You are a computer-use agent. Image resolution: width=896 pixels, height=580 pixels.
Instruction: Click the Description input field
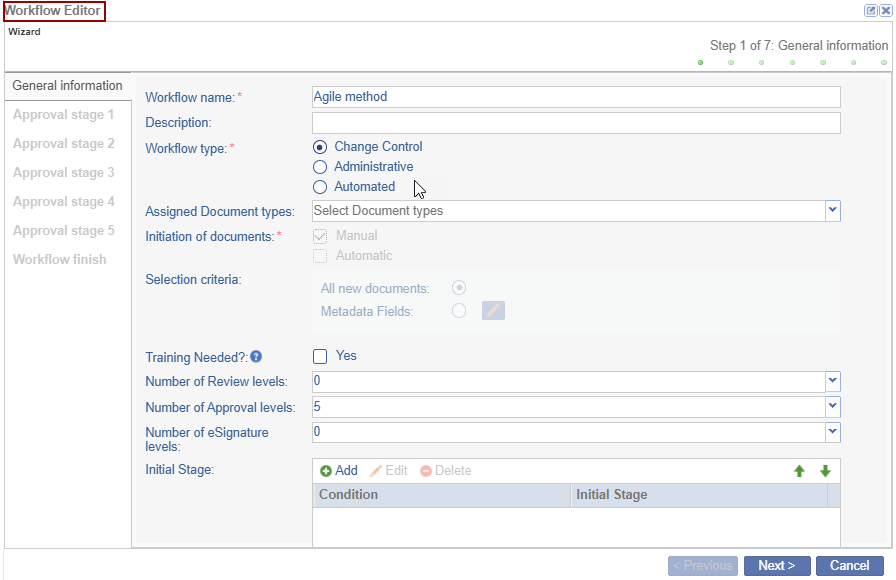coord(576,123)
